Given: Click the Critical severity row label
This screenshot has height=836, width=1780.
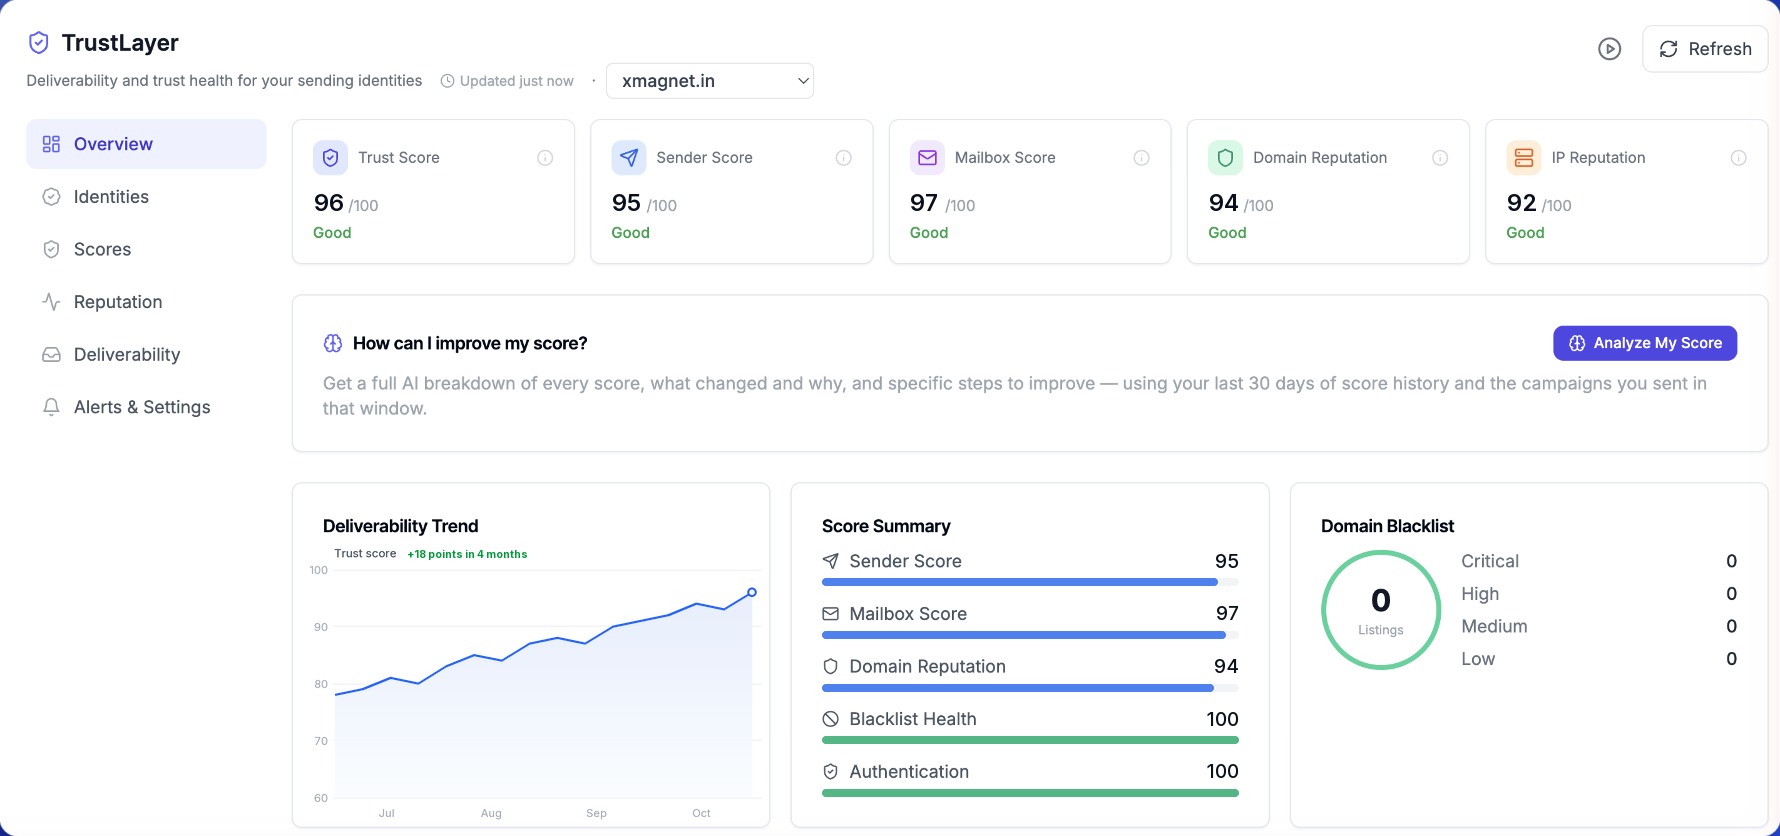Looking at the screenshot, I should pos(1490,561).
